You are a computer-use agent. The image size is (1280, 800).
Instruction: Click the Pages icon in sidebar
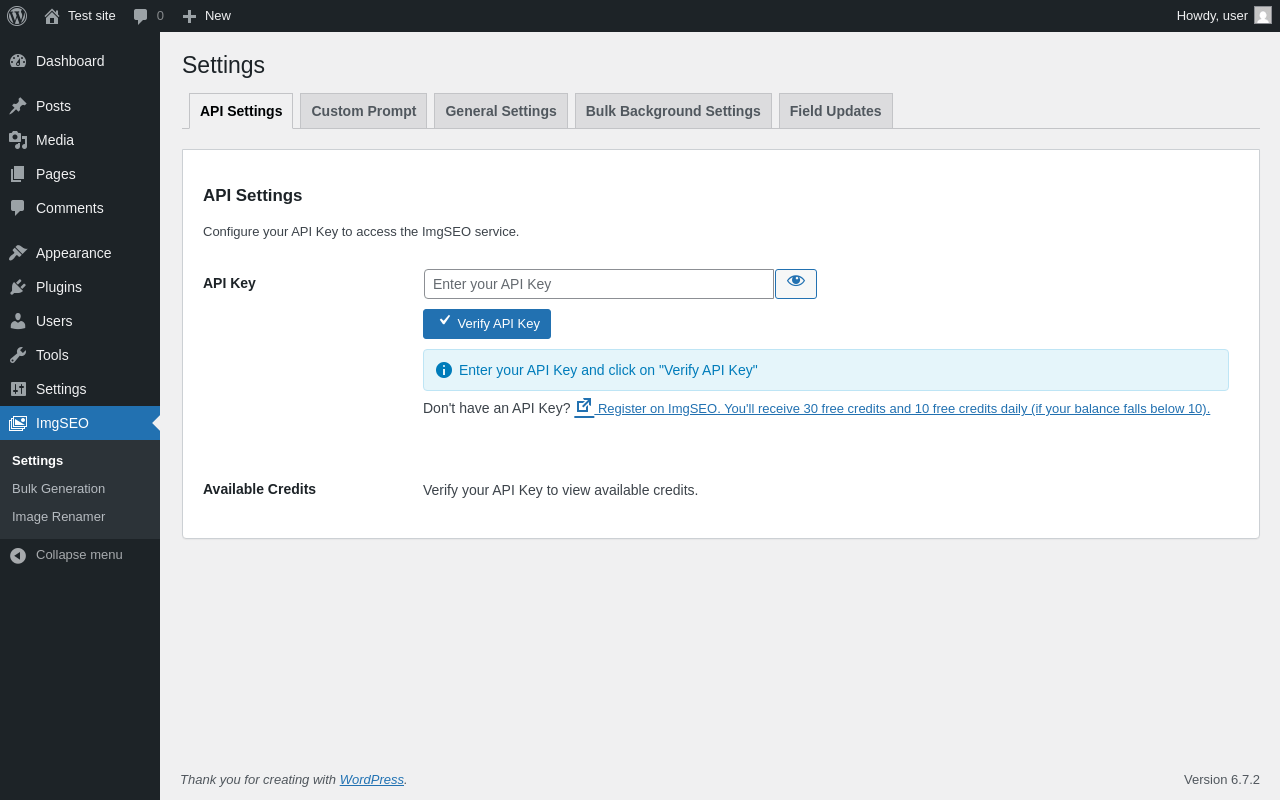tap(18, 174)
